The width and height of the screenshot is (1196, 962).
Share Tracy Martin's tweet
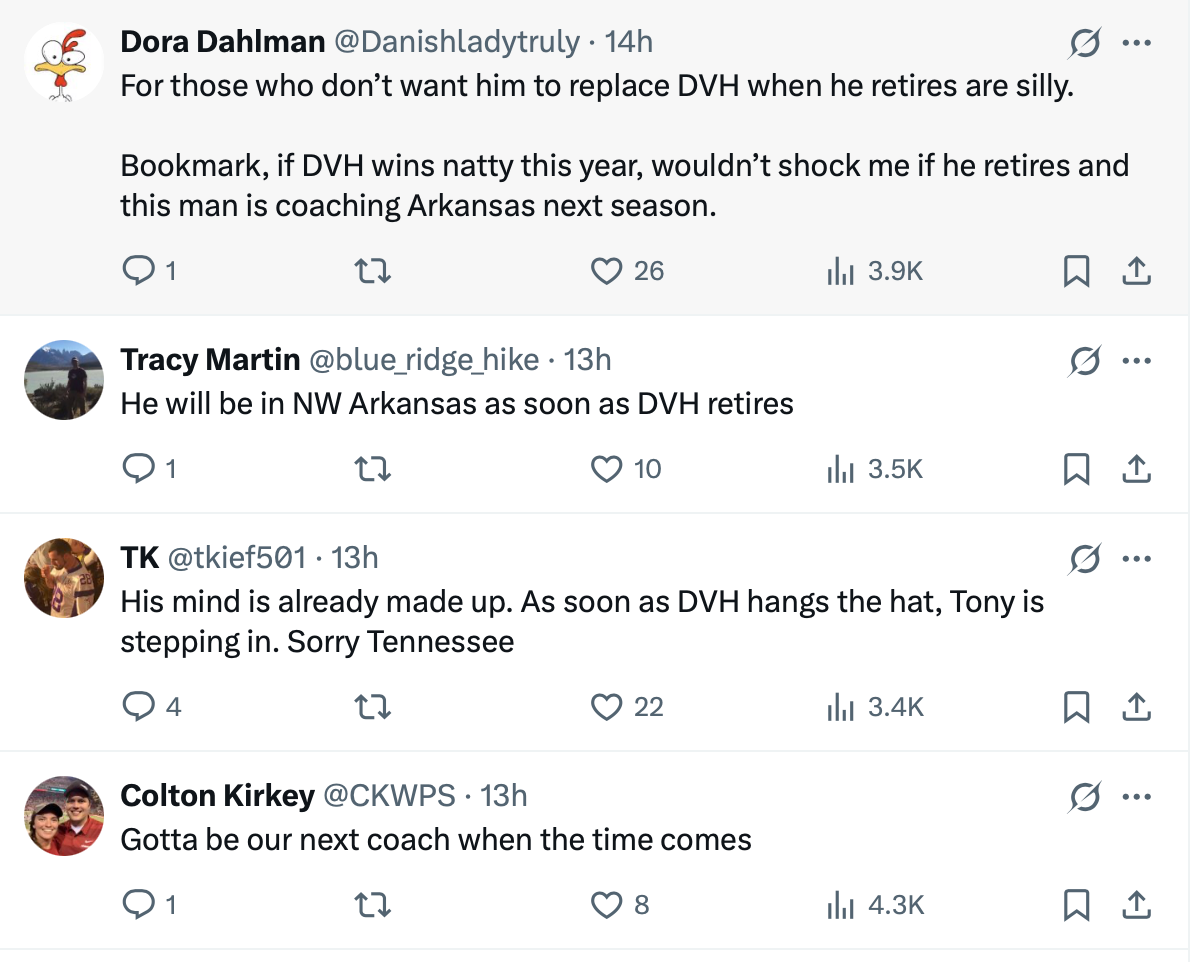click(x=1136, y=468)
